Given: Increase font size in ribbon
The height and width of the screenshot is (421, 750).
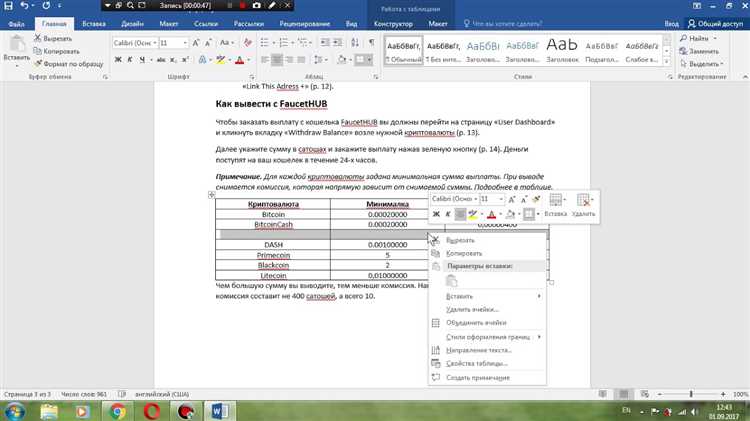Looking at the screenshot, I should point(196,43).
